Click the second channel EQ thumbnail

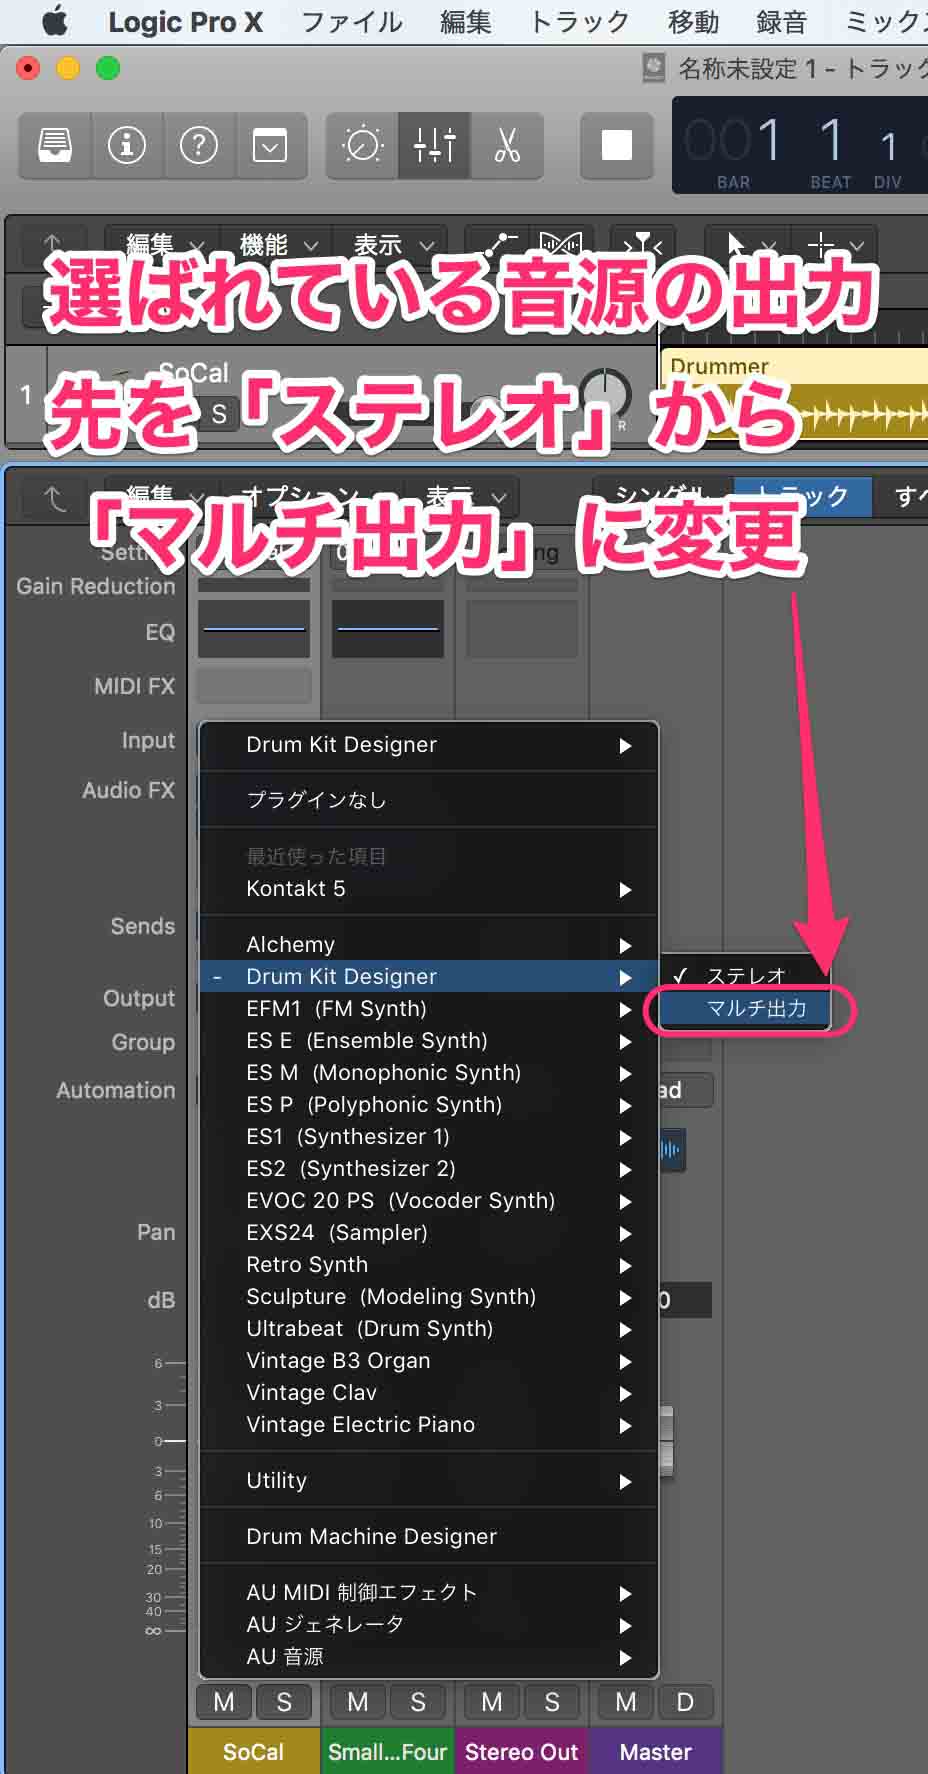388,629
